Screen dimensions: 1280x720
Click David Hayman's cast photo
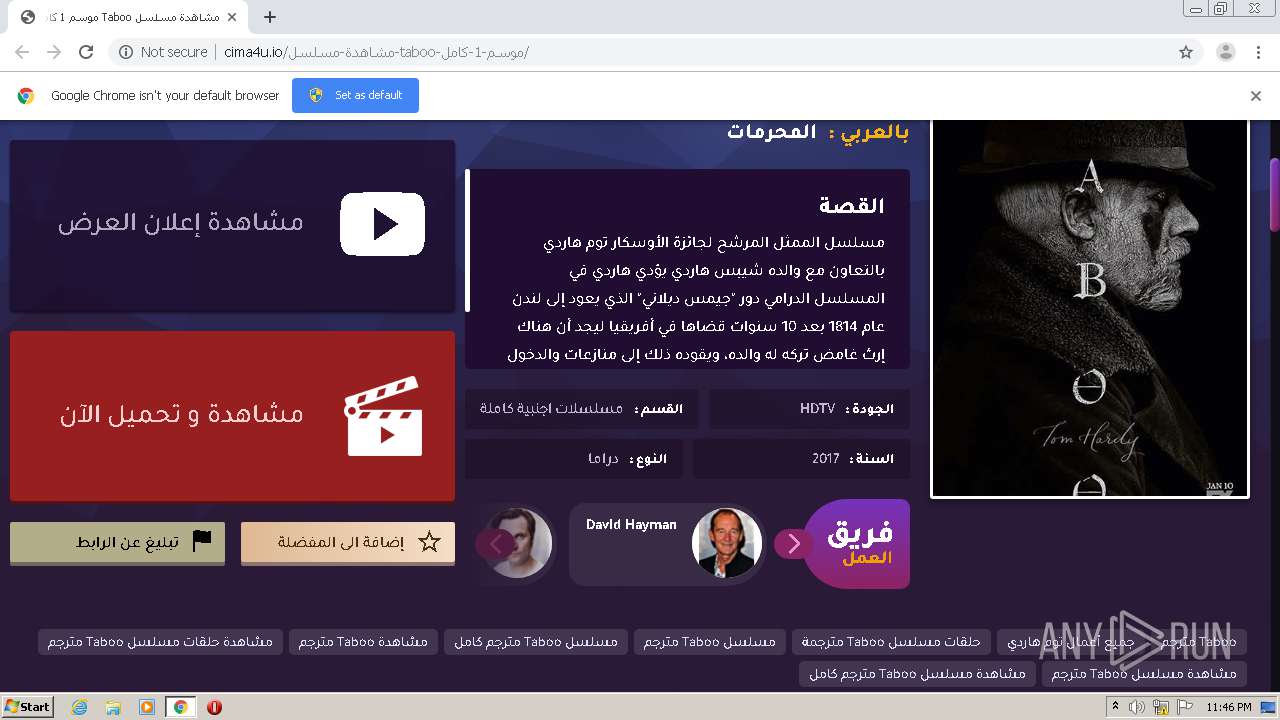click(x=726, y=543)
